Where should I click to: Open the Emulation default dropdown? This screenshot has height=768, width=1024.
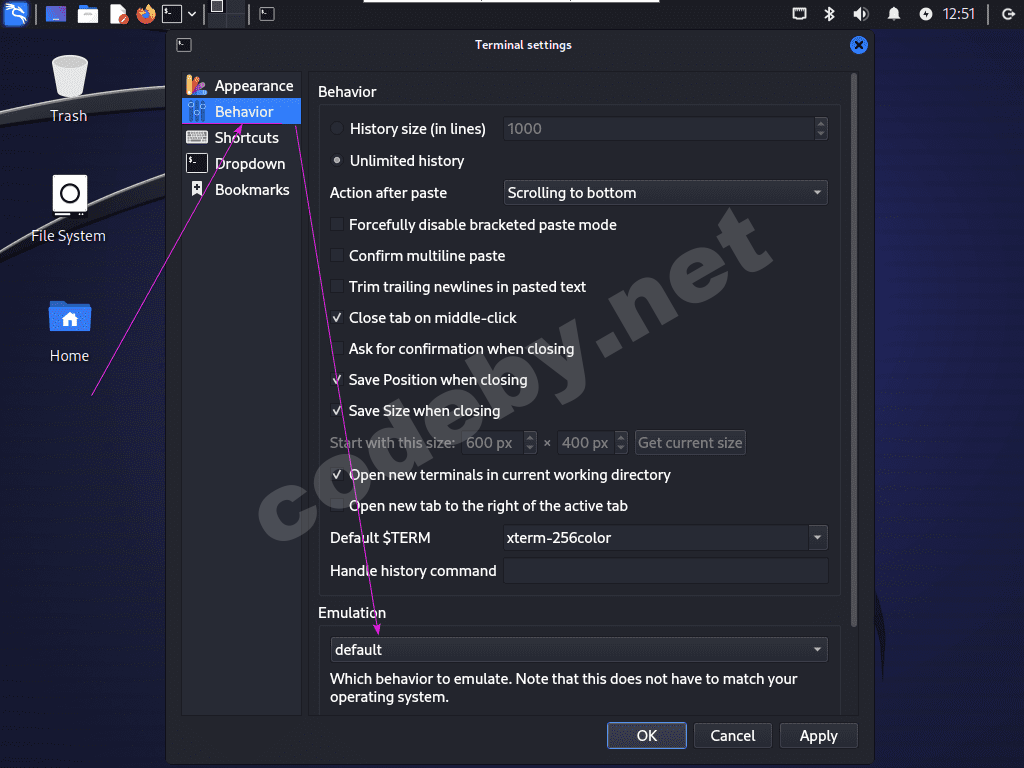579,649
